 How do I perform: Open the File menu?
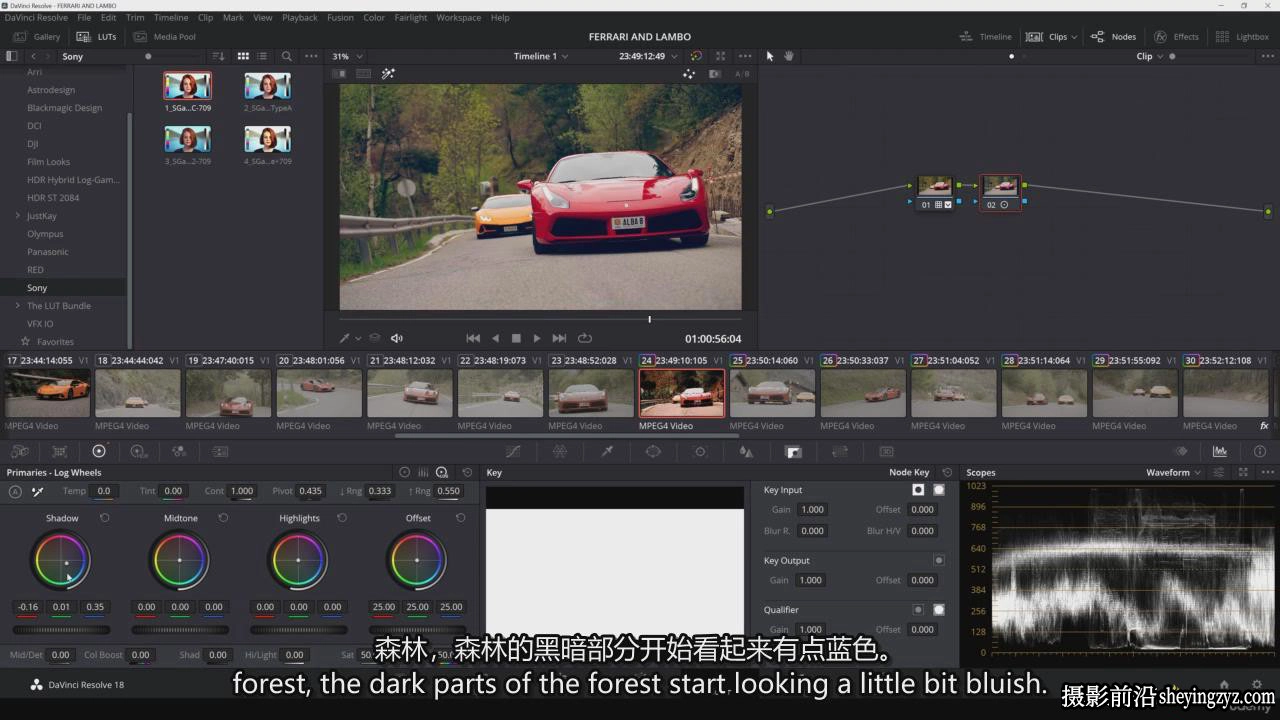[x=84, y=17]
